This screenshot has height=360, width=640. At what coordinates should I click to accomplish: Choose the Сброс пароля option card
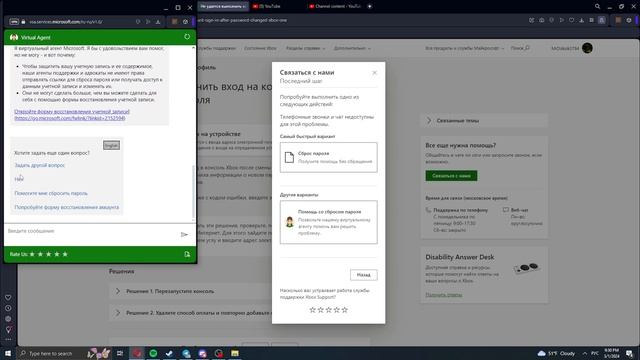tap(329, 157)
